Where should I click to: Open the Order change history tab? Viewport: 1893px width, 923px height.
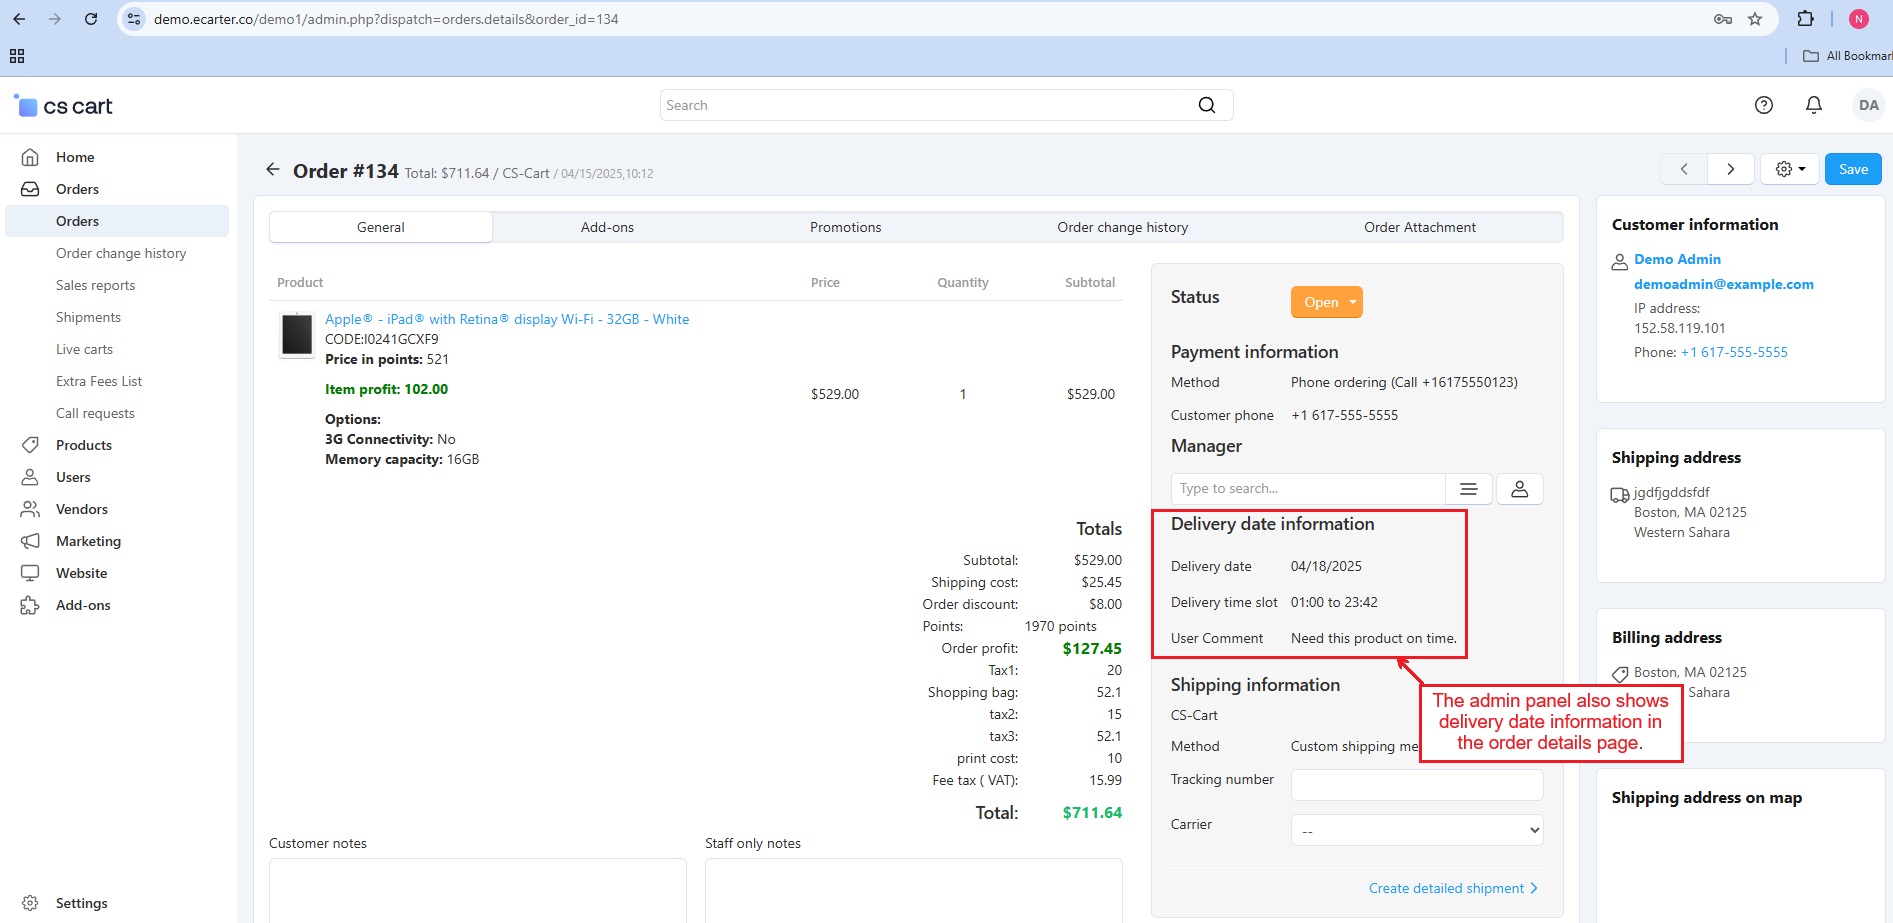1122,227
